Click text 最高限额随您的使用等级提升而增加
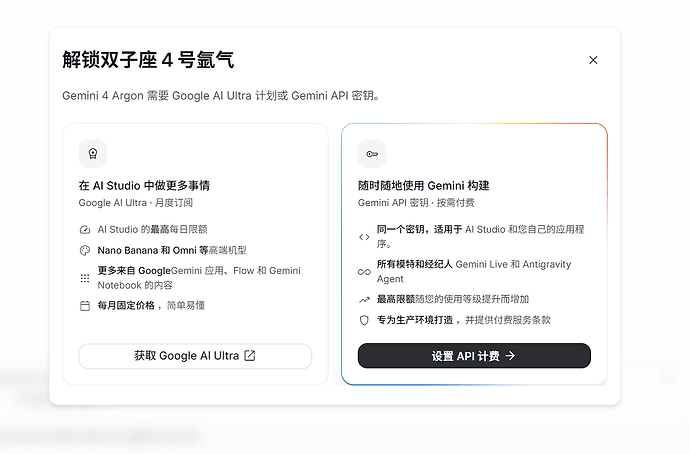690x454 pixels. 453,299
